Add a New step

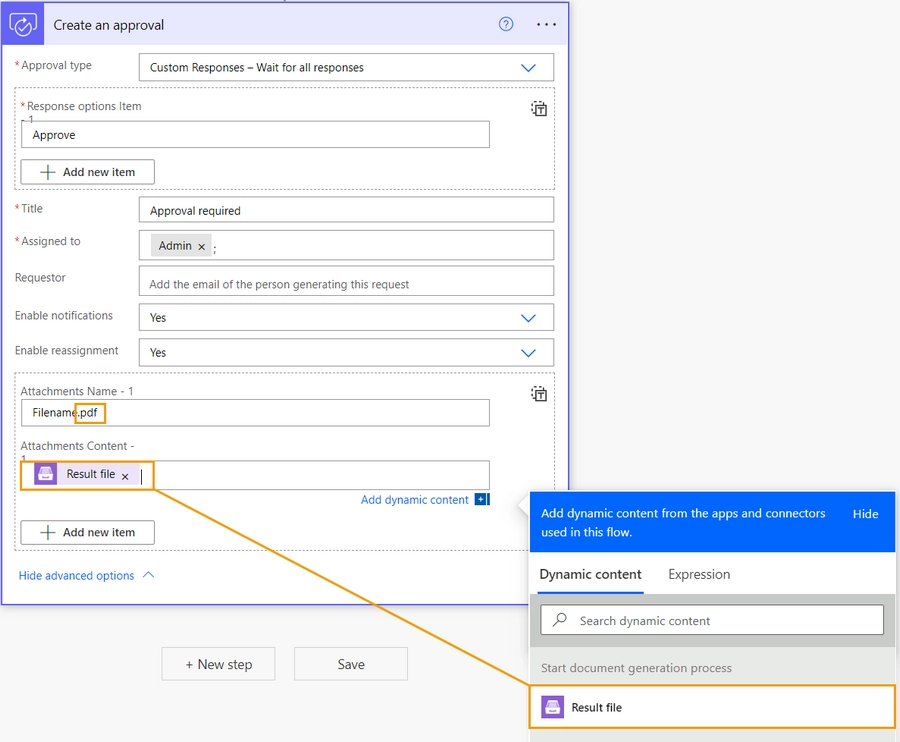(x=218, y=664)
